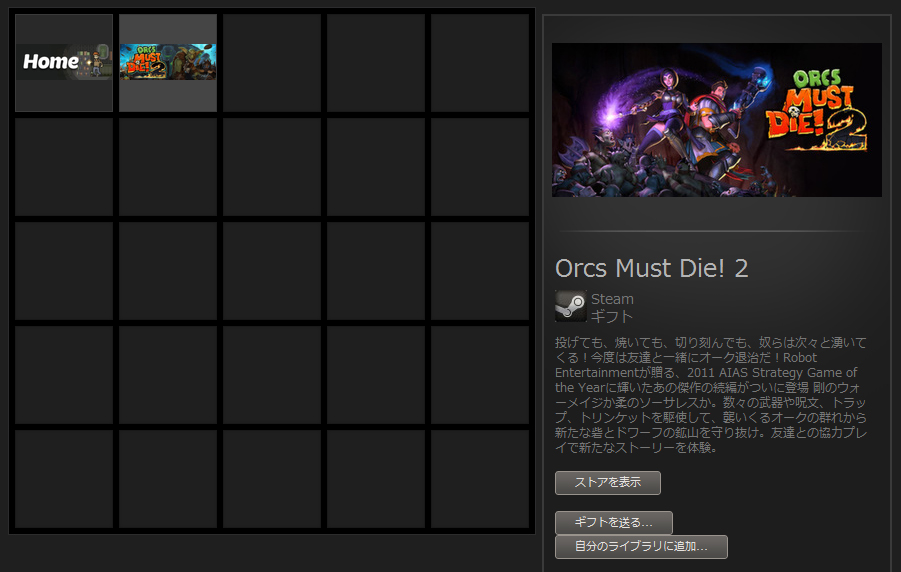Select the empty fourth slot in first row
This screenshot has height=572, width=901.
pos(376,63)
